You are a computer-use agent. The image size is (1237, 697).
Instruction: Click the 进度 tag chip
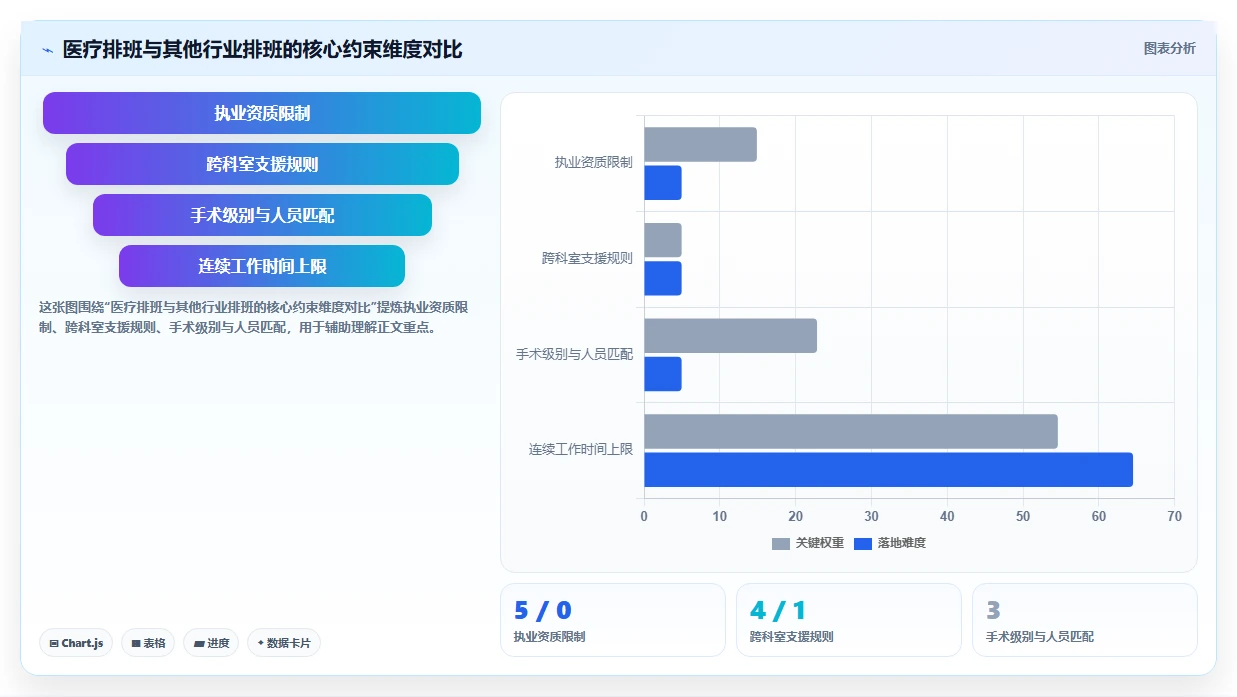211,643
